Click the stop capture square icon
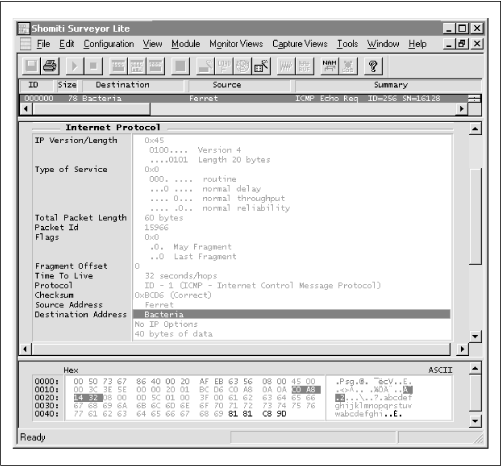 [x=93, y=66]
